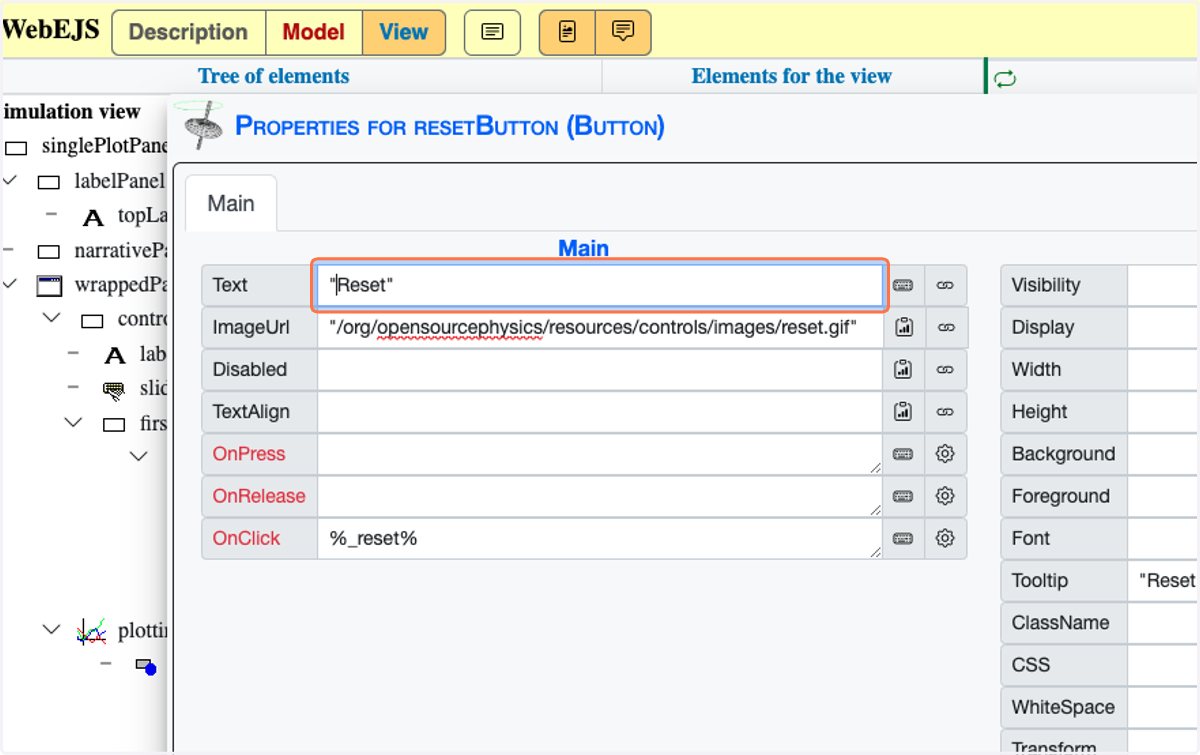Collapse the wrappedPanel tree node
Screen dimensions: 1200x755
[11, 285]
